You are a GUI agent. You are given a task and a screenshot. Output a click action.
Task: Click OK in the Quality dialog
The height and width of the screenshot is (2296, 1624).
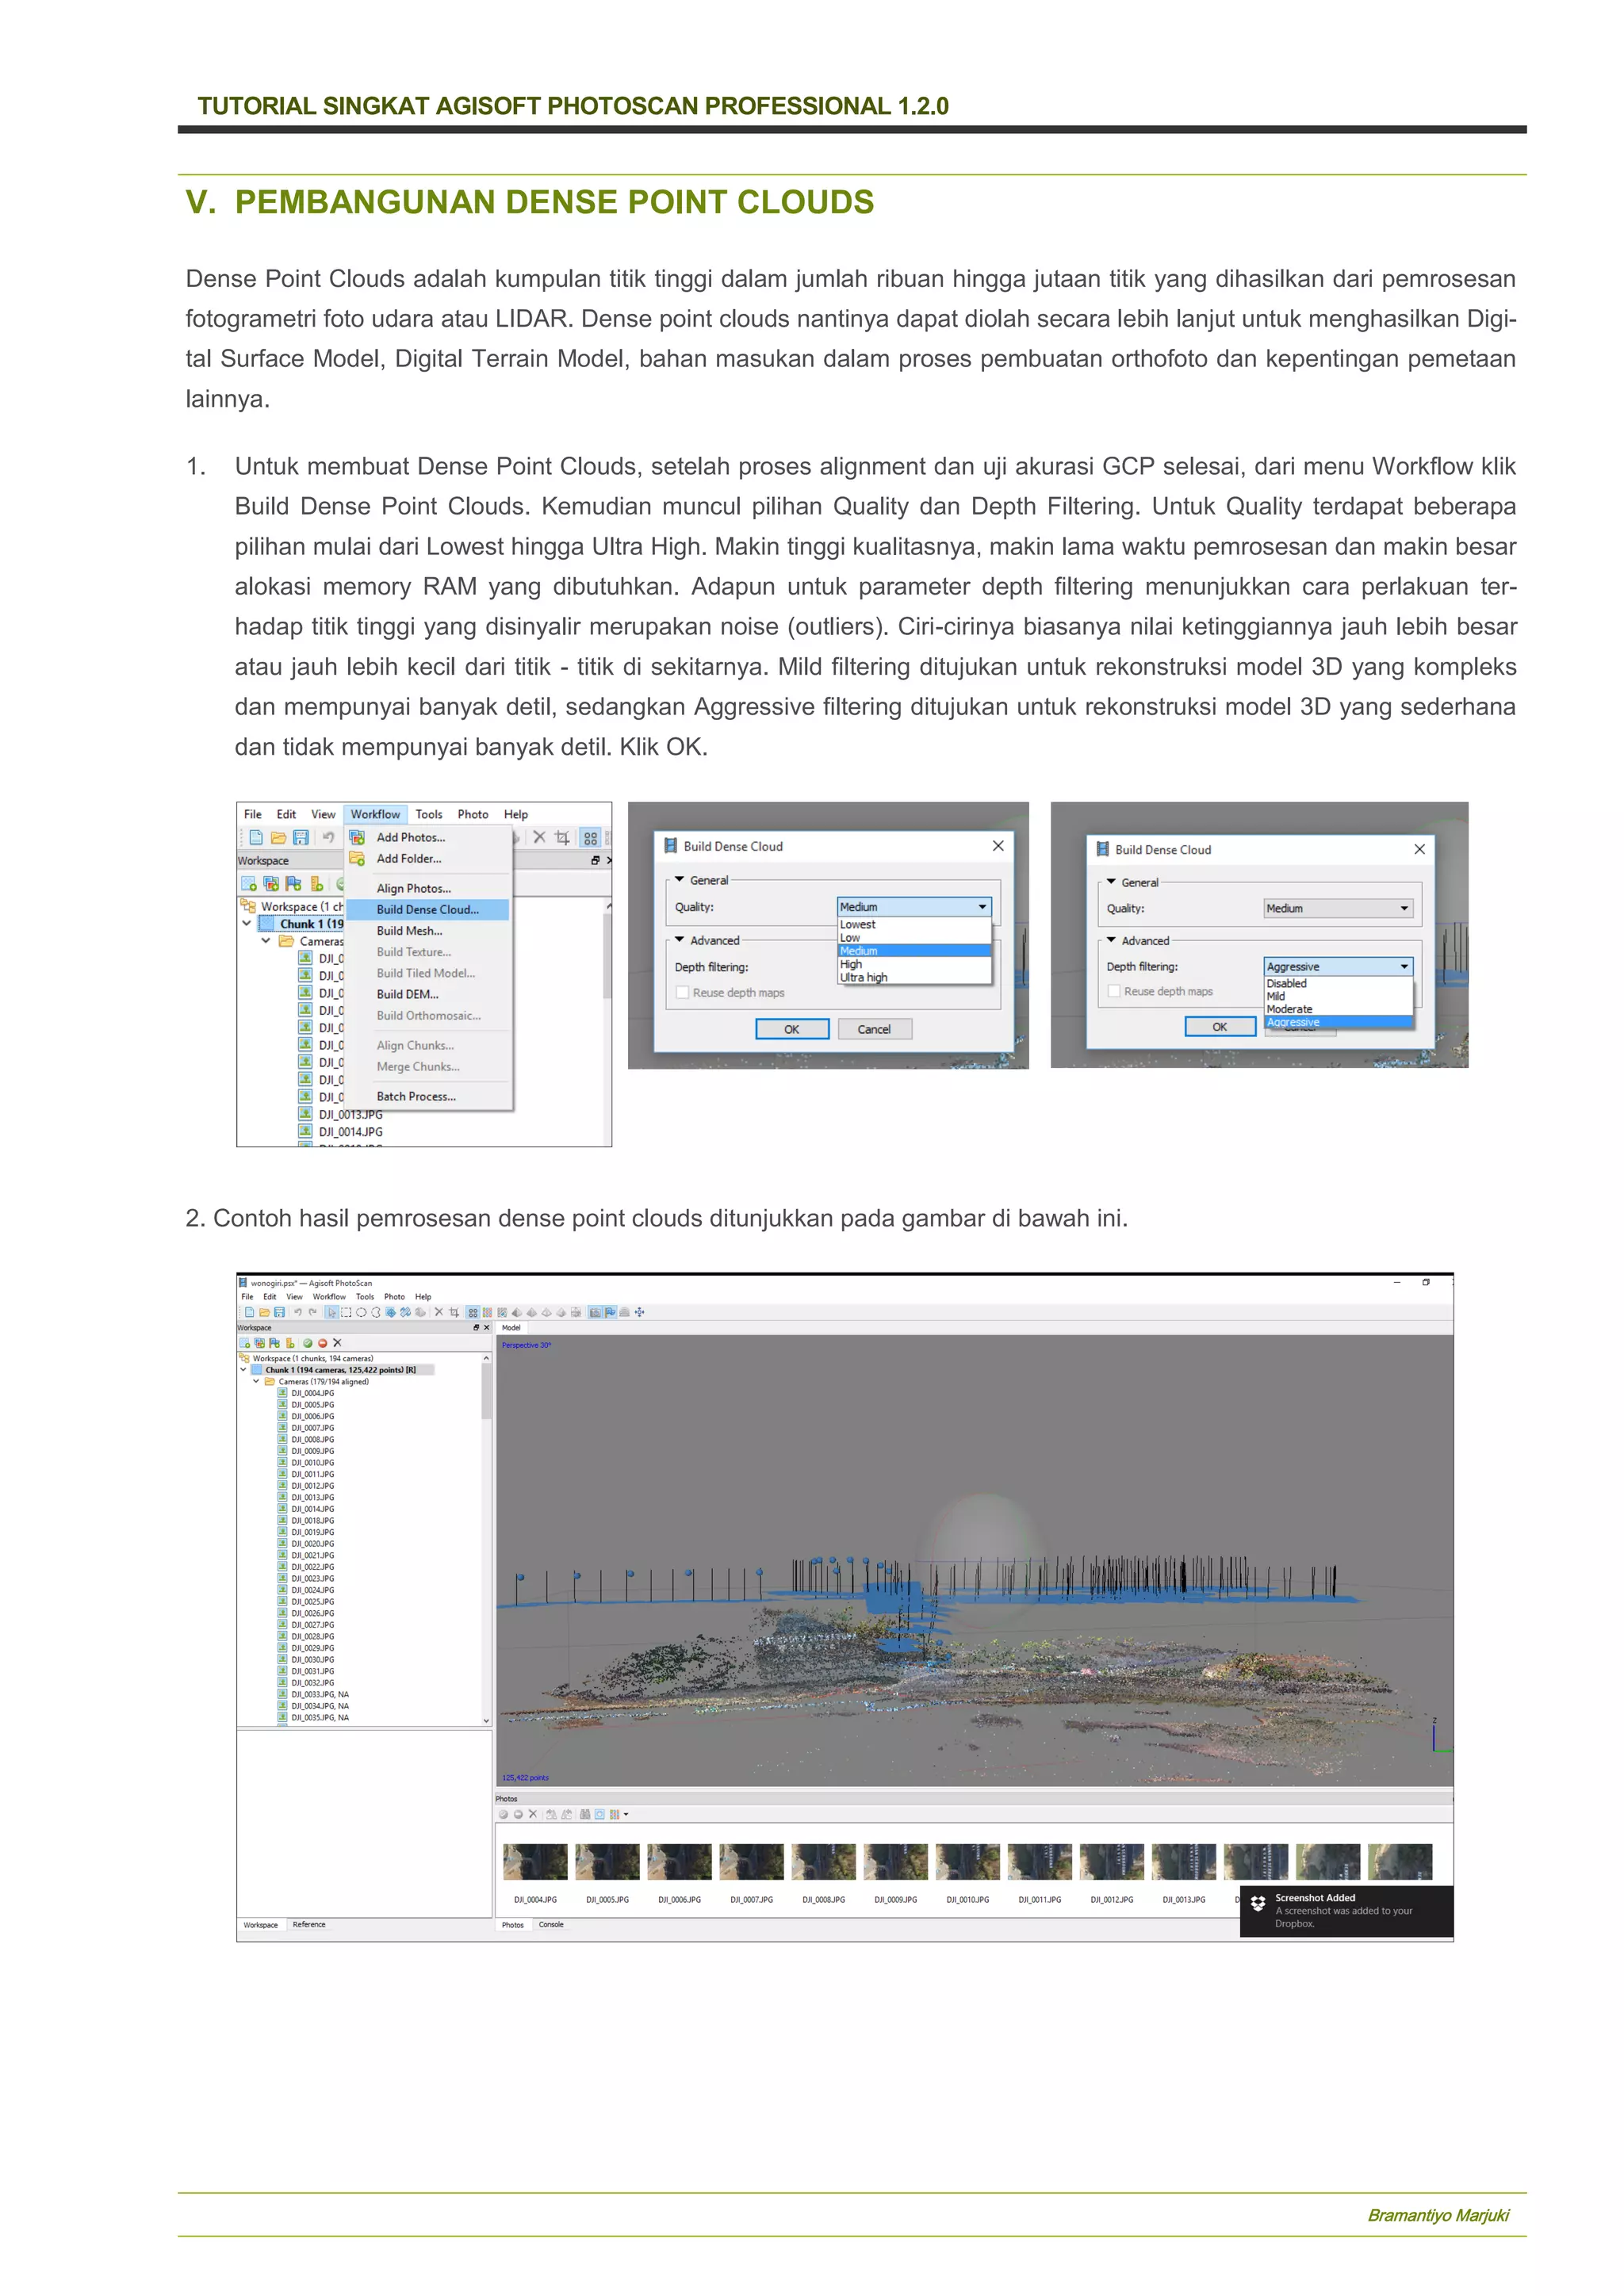791,1029
